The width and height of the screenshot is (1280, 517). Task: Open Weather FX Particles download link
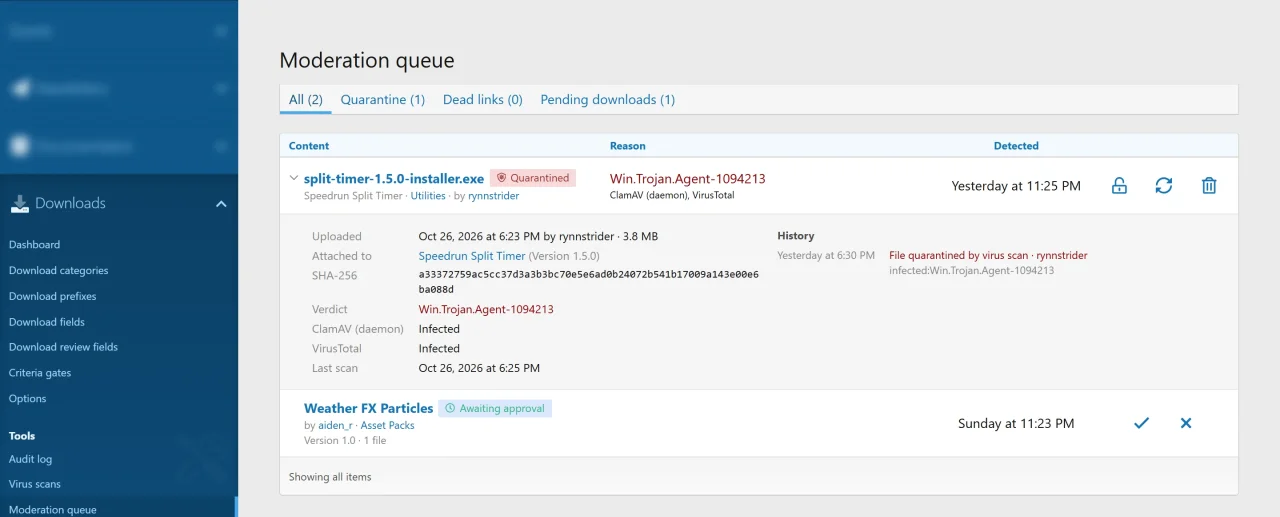pos(368,408)
